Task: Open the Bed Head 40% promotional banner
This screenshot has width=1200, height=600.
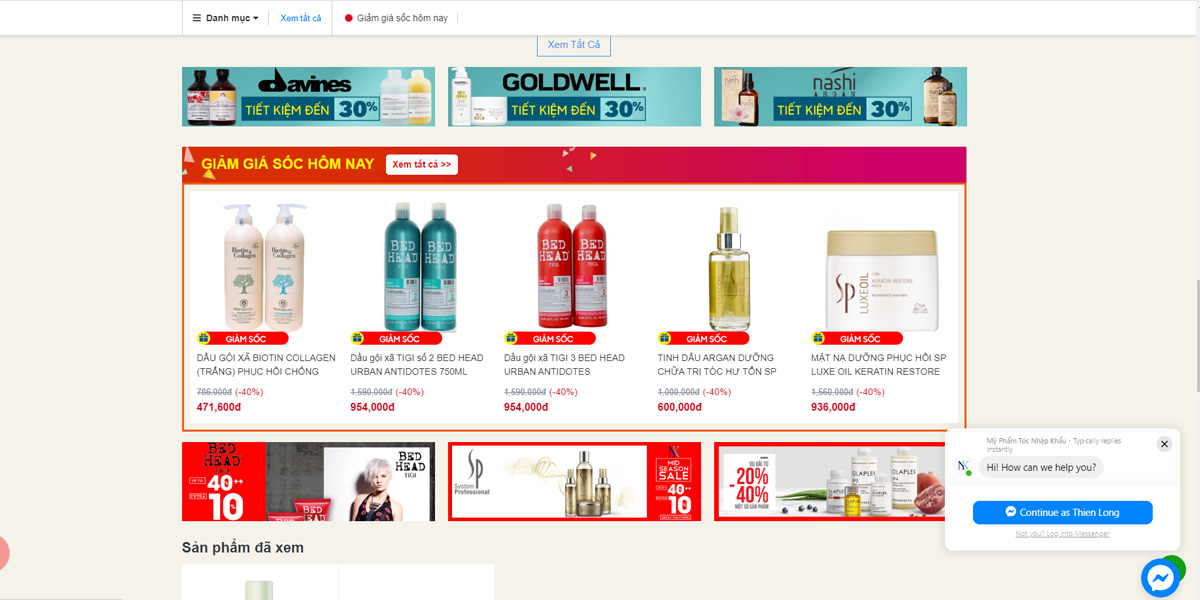Action: tap(308, 482)
